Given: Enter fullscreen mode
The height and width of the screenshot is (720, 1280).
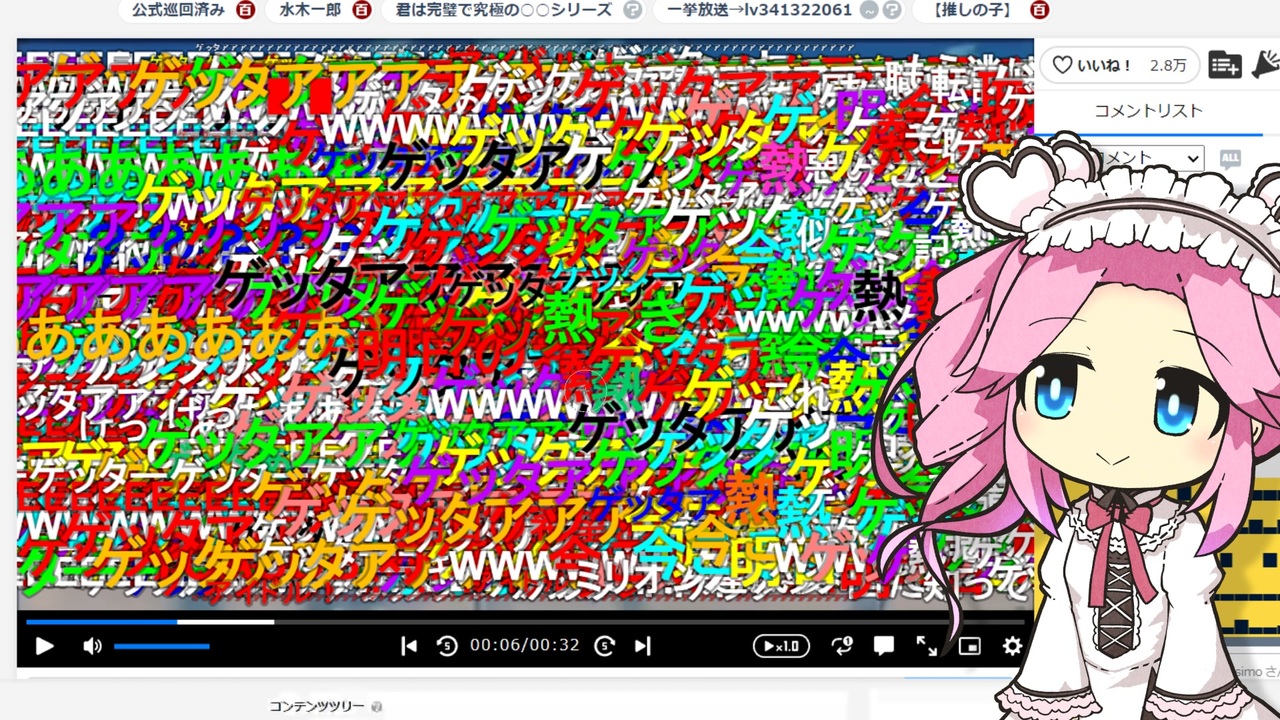Looking at the screenshot, I should click(x=927, y=646).
